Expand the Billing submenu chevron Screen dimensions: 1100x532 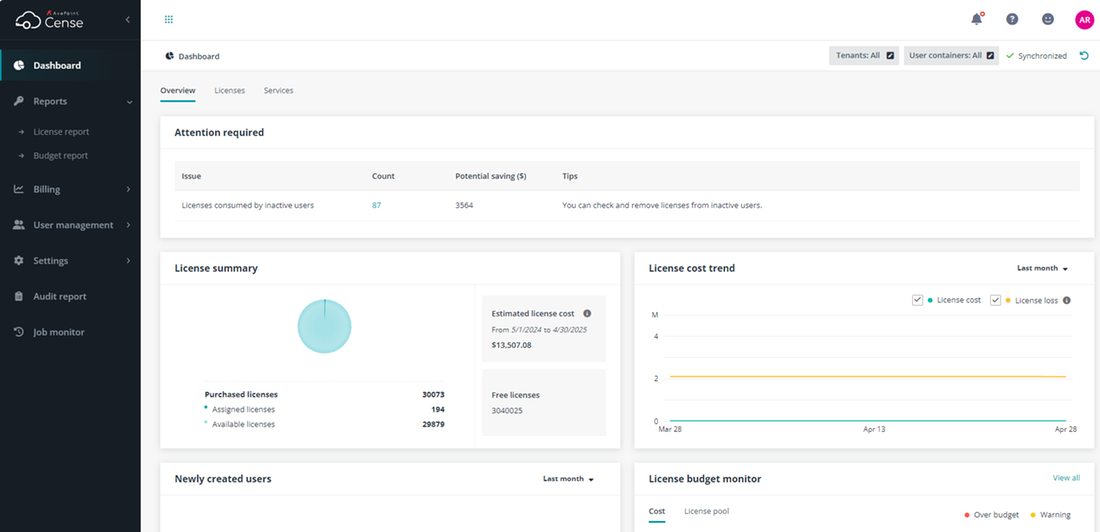coord(128,189)
